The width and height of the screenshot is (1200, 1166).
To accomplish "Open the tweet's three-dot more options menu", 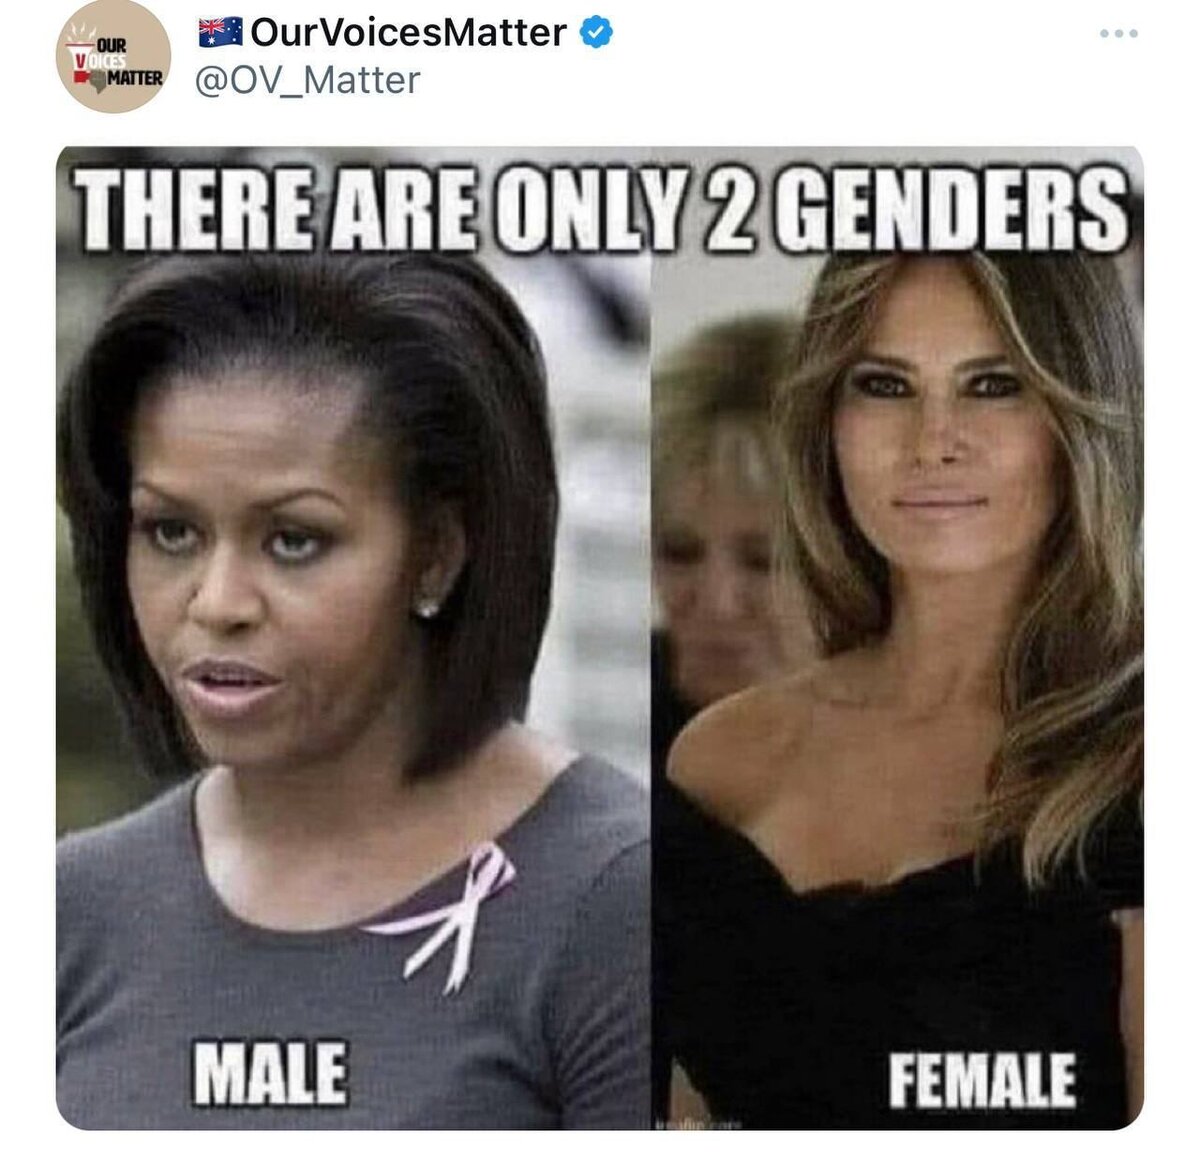I will [x=1118, y=34].
